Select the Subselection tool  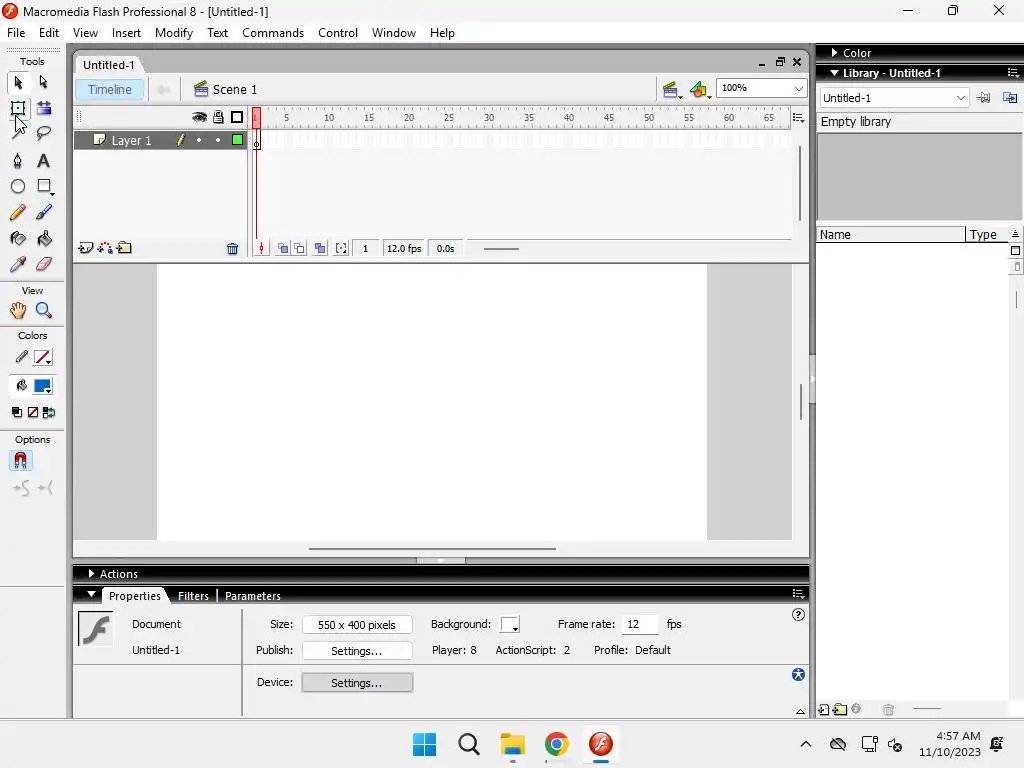(x=43, y=82)
